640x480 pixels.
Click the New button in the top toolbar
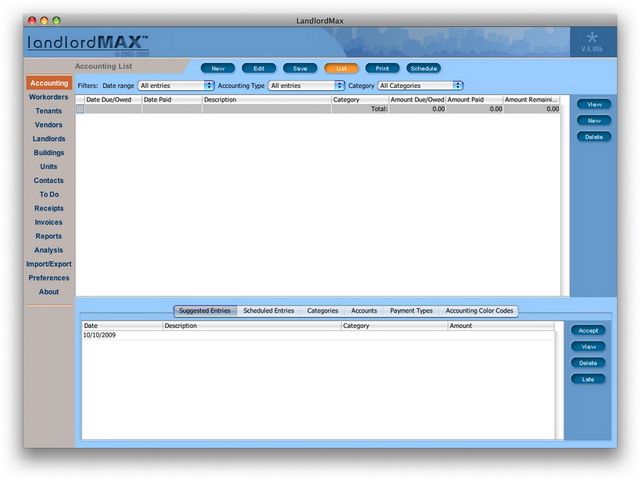coord(218,69)
